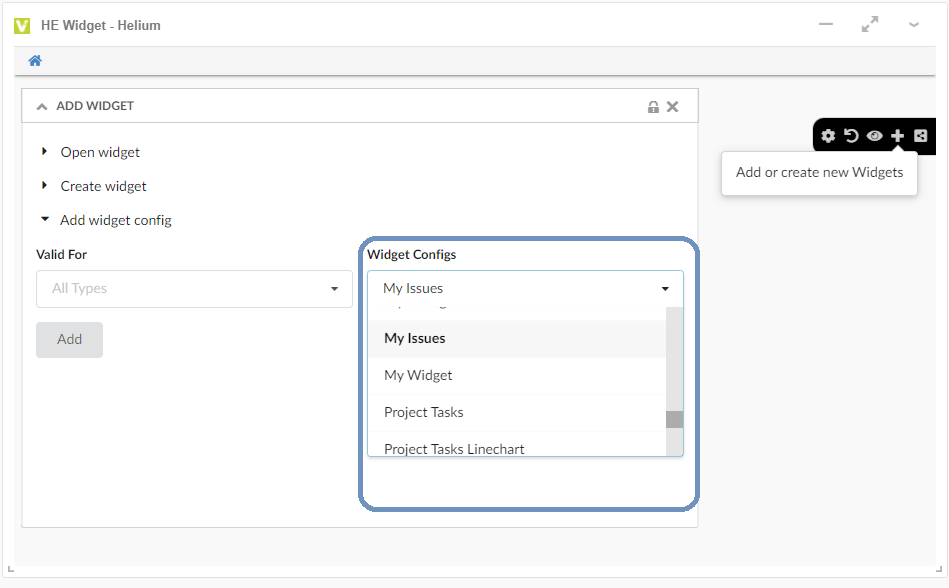Viewport: 949px width, 588px height.
Task: Select 'Project Tasks Linechart' from the dropdown list
Action: point(454,448)
